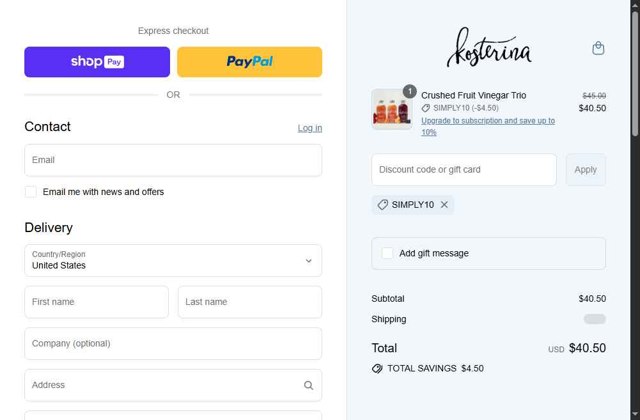Click the scrollbar down arrow
The image size is (640, 420).
tap(635, 416)
